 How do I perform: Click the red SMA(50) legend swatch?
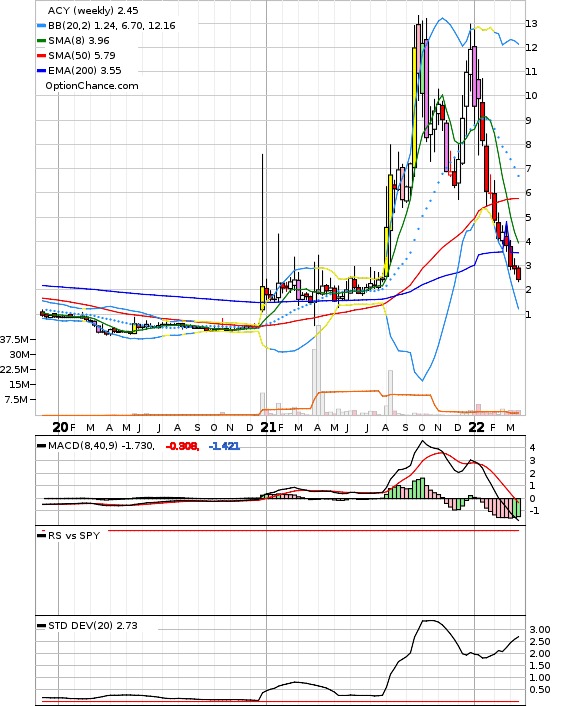tap(41, 55)
